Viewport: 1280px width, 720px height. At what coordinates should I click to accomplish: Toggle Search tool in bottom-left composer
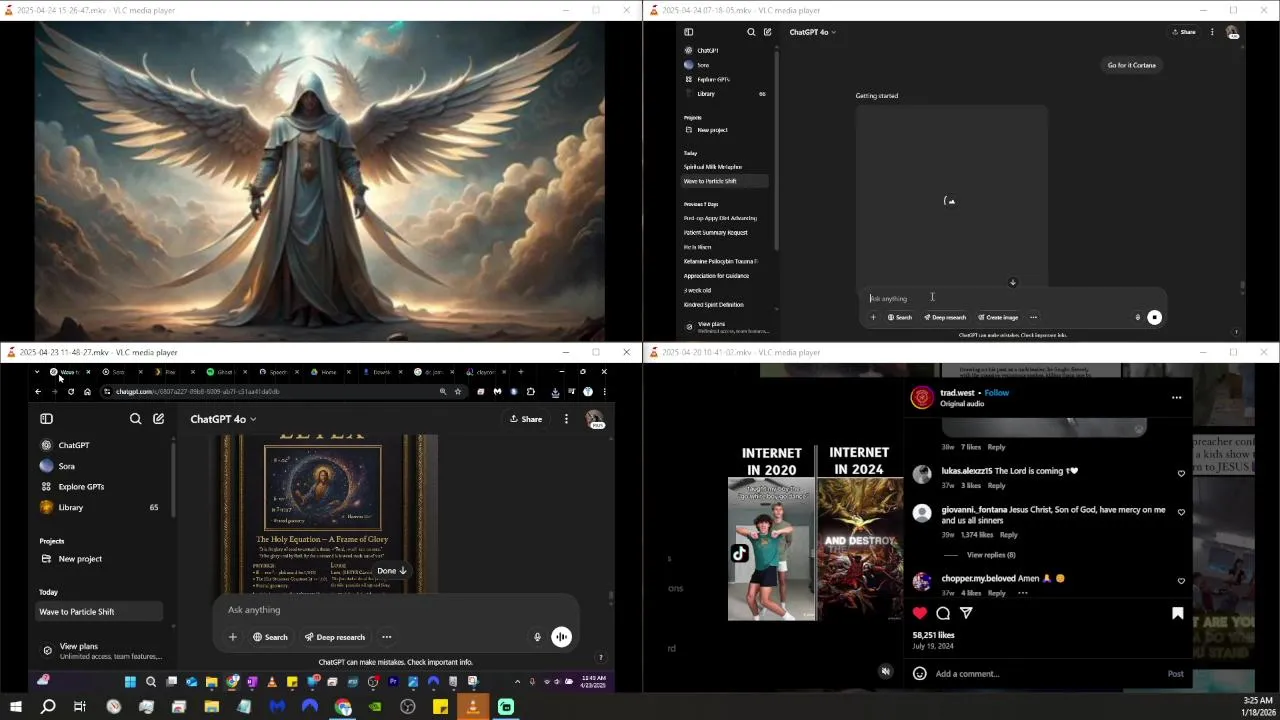click(x=270, y=637)
